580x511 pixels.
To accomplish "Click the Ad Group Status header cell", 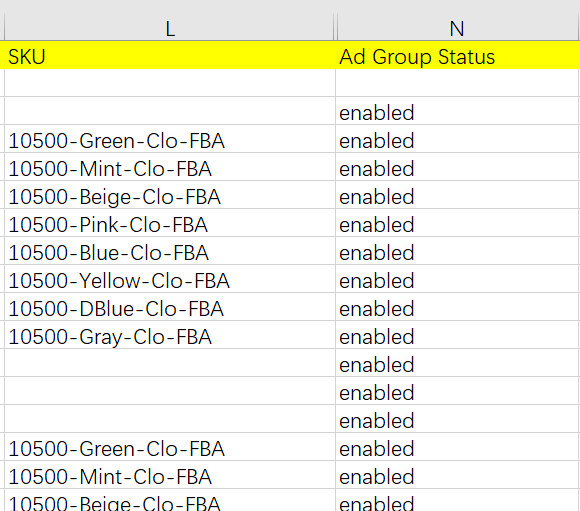I will pyautogui.click(x=458, y=55).
